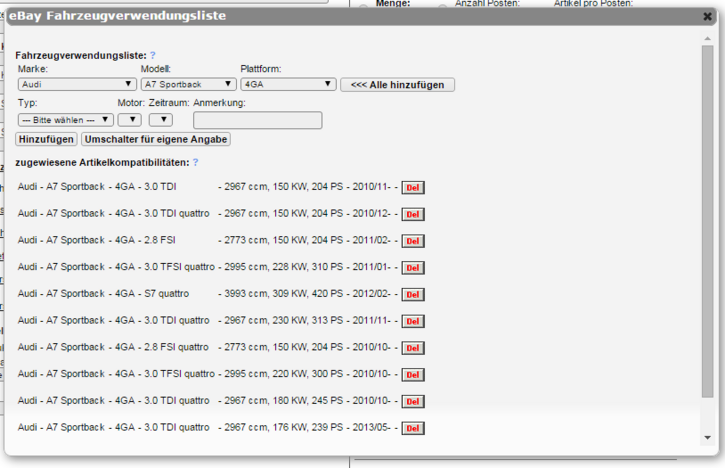Image resolution: width=725 pixels, height=468 pixels.
Task: Close the eBay Fahrzeugverwendungsliste dialog
Action: 707,16
